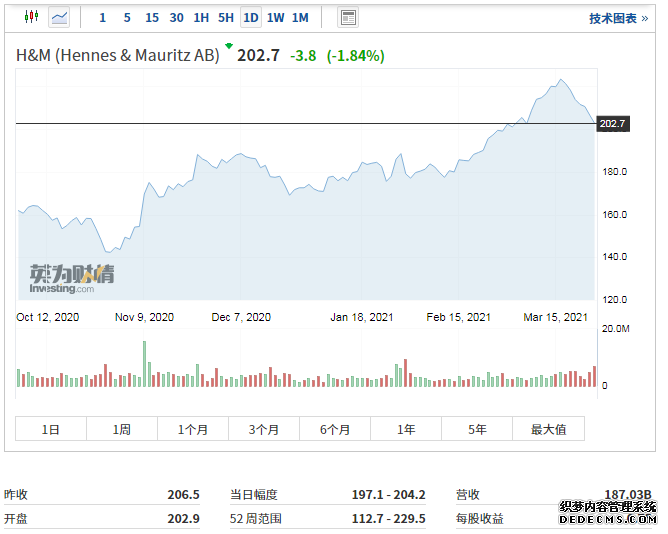Click the Feb 15, 2021 date label
668x534 pixels.
coord(459,317)
